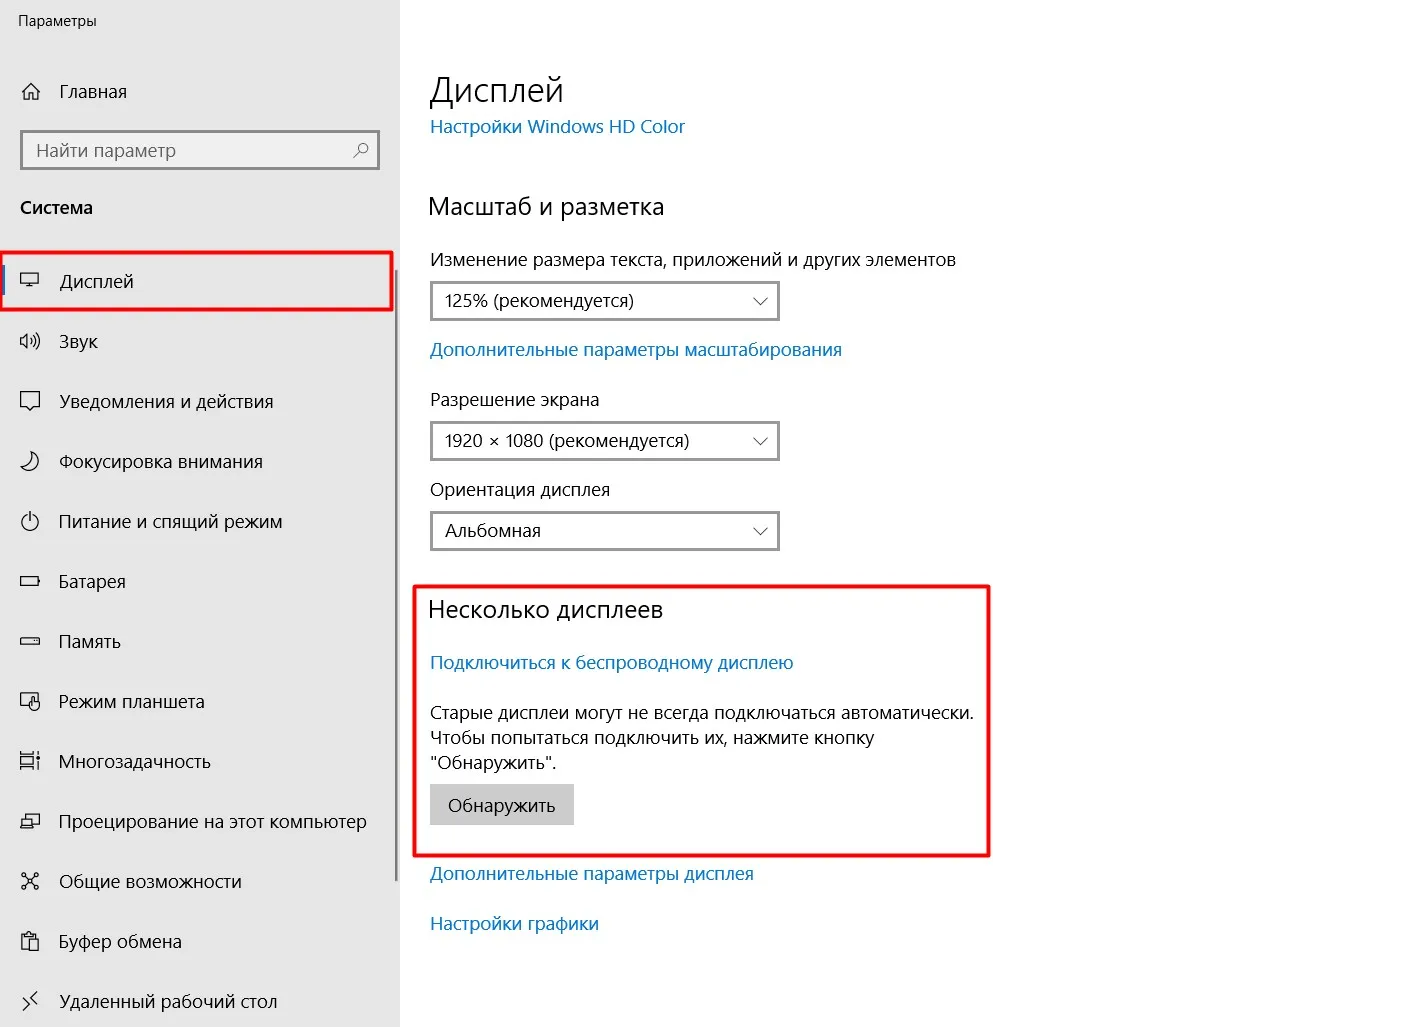
Task: Click the Многозадачность icon
Action: coord(30,761)
